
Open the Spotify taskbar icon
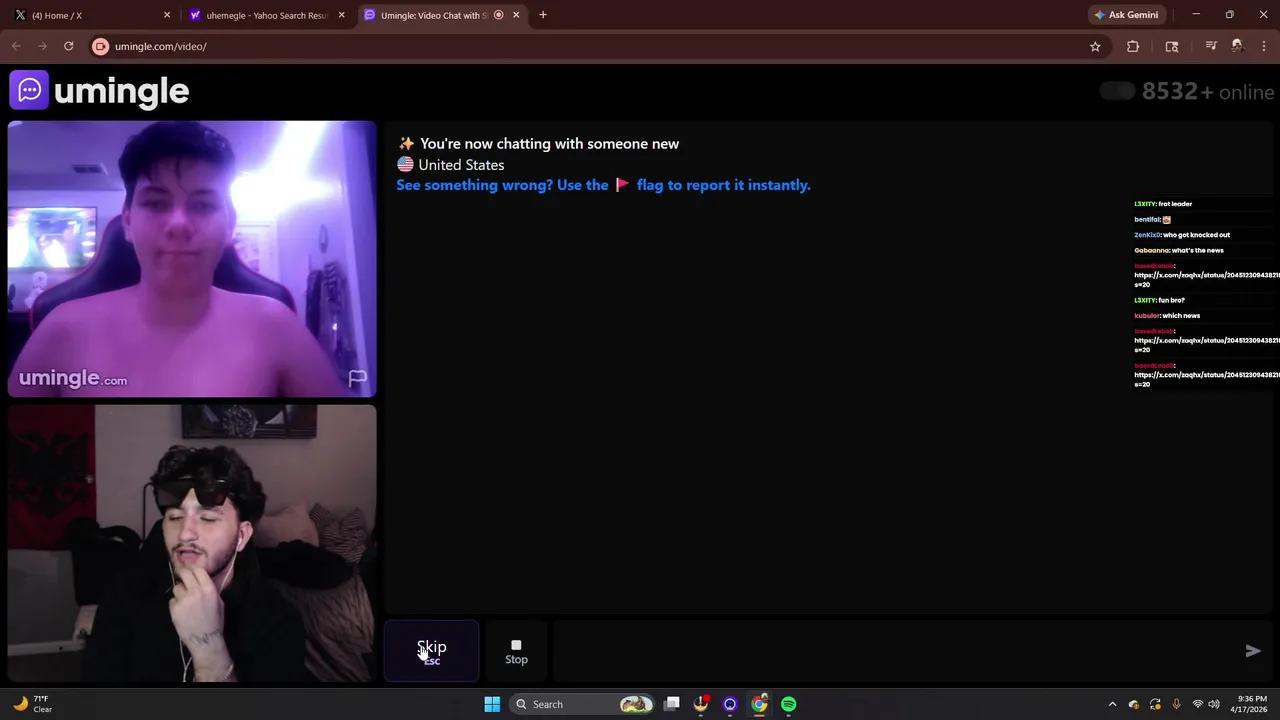pyautogui.click(x=789, y=704)
